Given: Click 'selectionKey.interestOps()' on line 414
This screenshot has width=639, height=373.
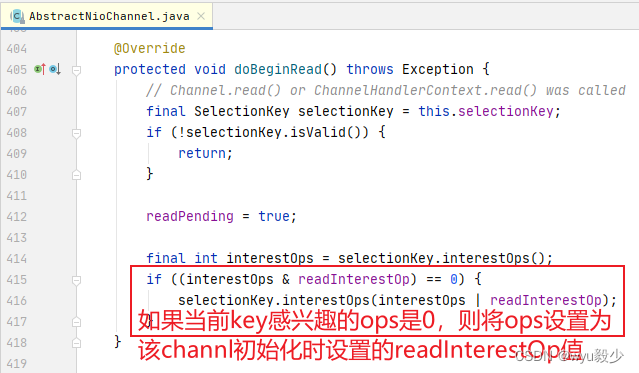Looking at the screenshot, I should coord(441,258).
